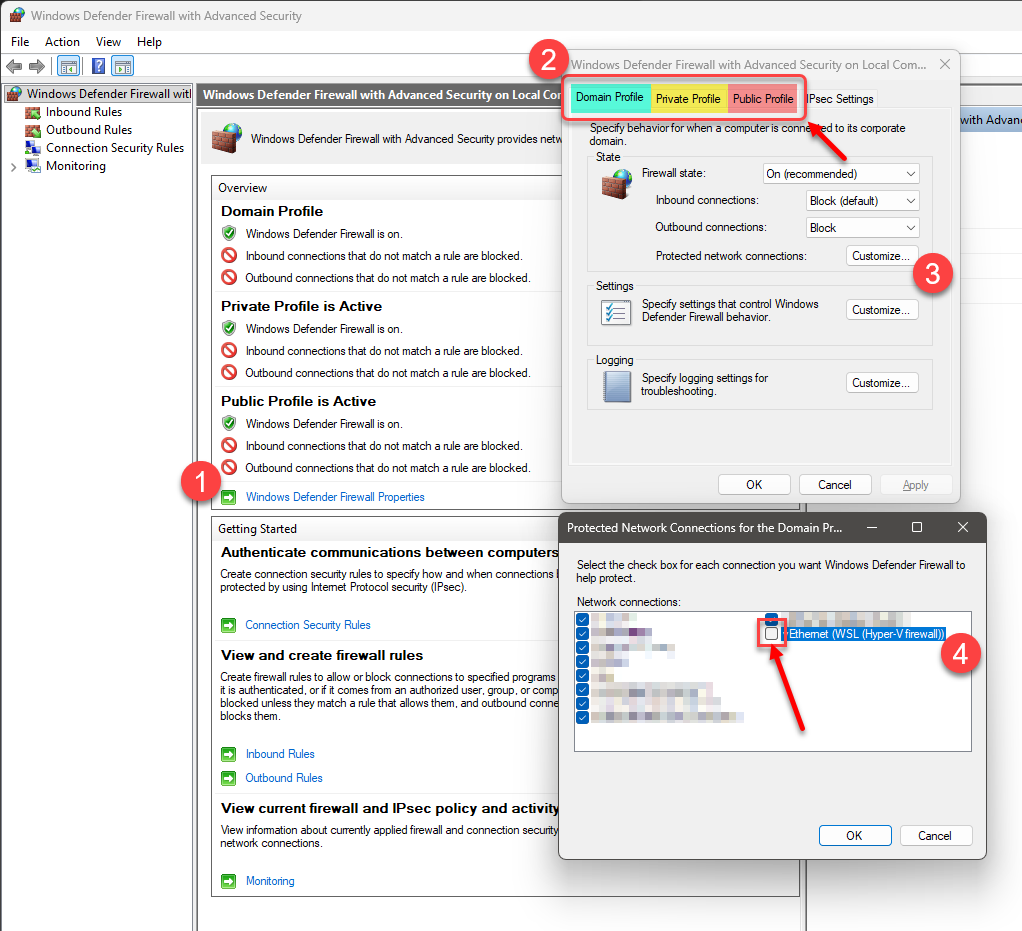Click Customize for Protected network connections

point(881,256)
